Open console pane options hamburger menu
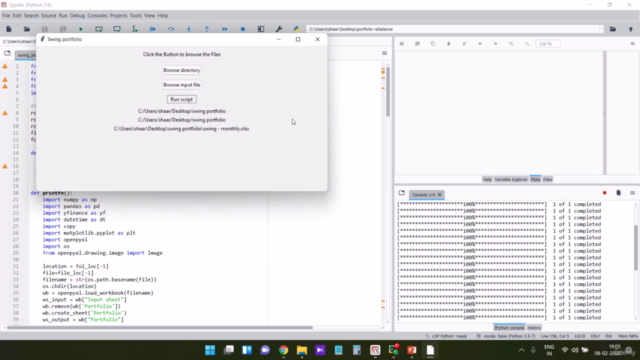 (x=632, y=193)
